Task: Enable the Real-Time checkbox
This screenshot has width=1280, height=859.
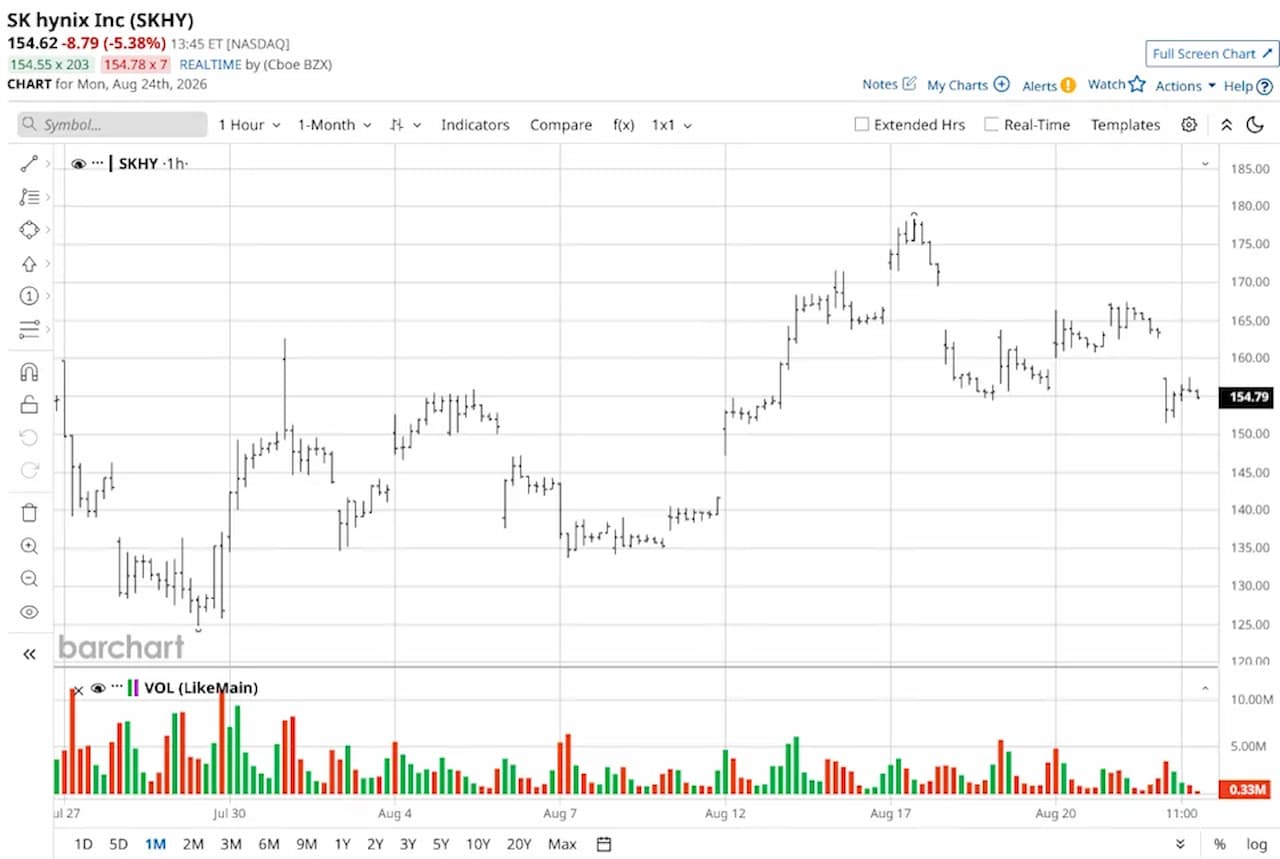Action: coord(991,125)
